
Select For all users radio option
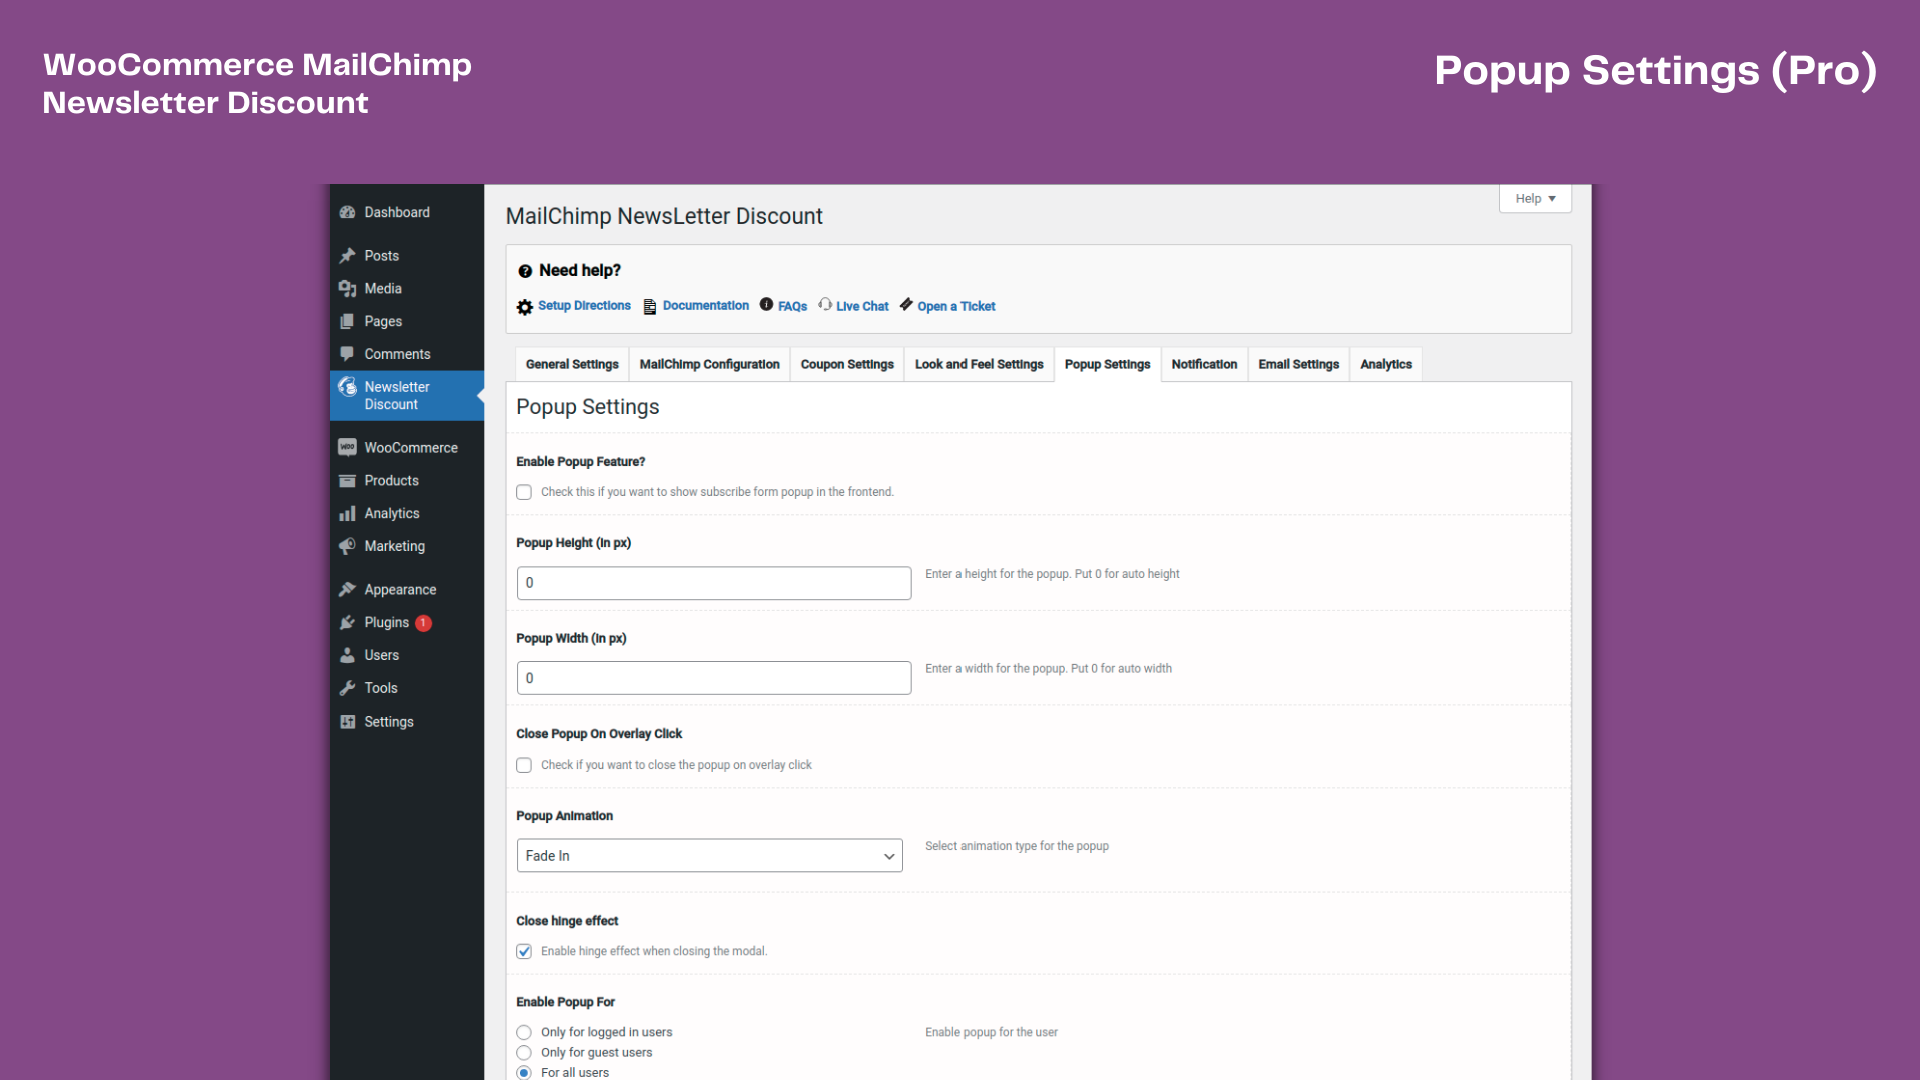click(x=524, y=1072)
